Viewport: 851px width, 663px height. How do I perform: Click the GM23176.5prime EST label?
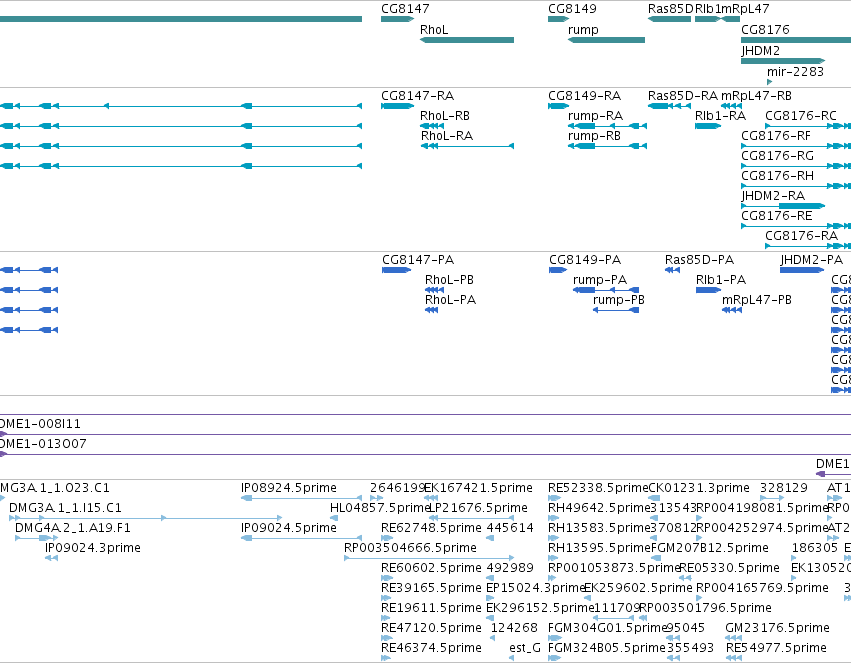click(777, 628)
